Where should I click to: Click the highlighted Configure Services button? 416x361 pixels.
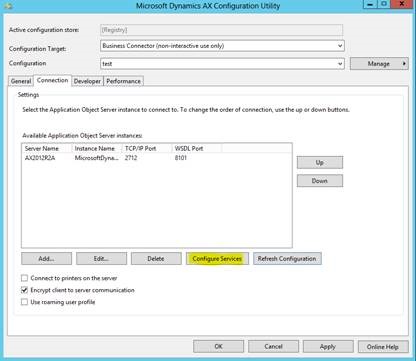coord(217,259)
